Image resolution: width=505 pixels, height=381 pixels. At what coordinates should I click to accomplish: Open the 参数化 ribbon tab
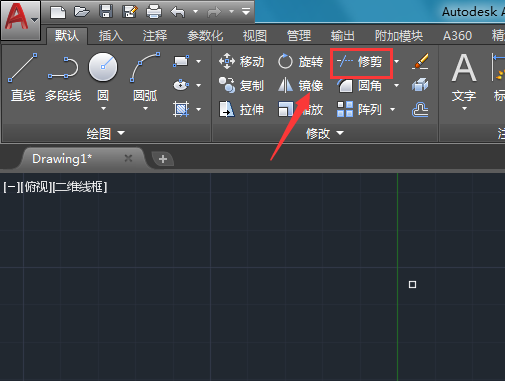pyautogui.click(x=205, y=35)
